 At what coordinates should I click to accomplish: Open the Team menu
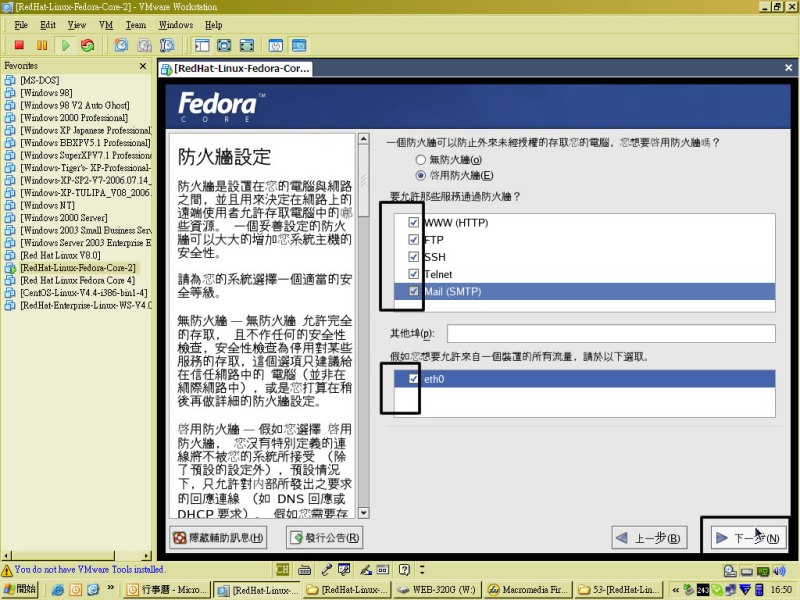point(136,25)
